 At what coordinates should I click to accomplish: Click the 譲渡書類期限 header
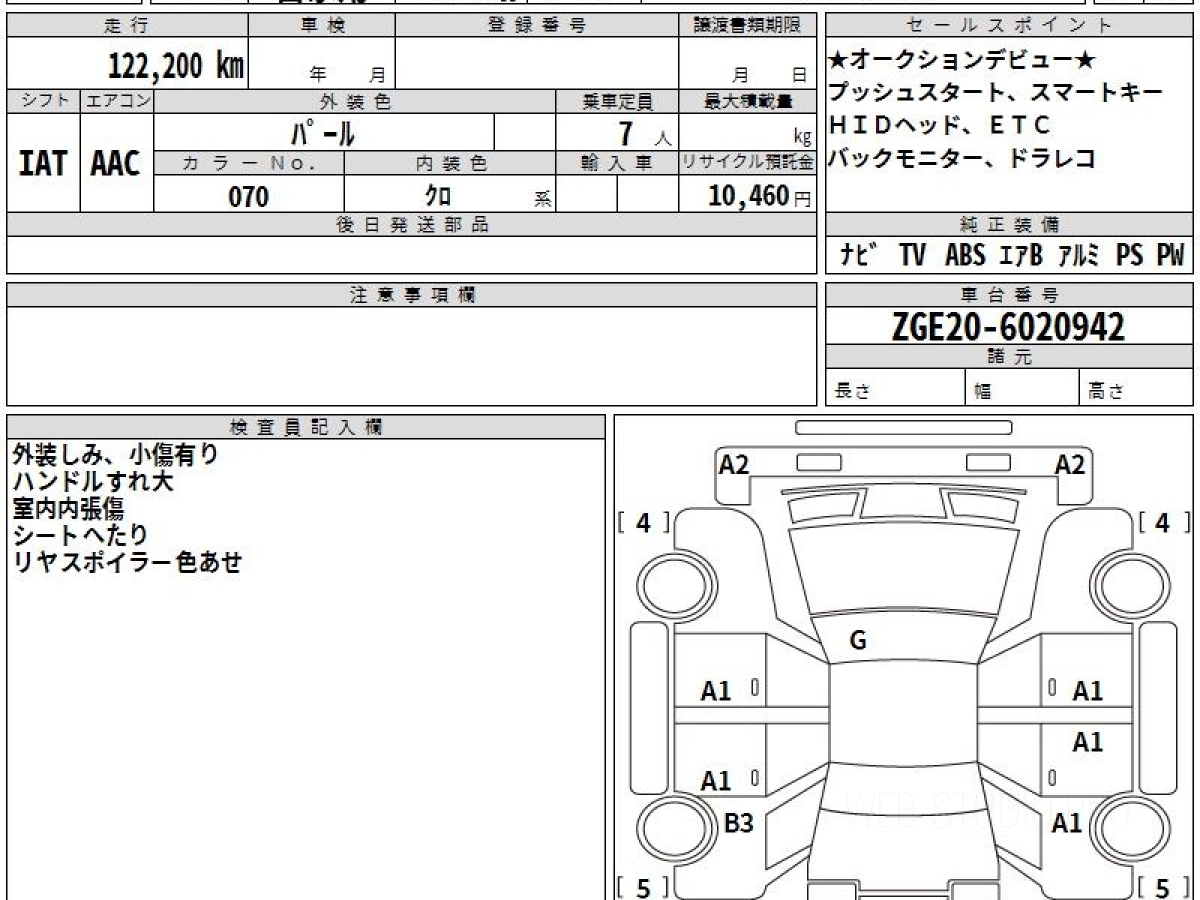[x=747, y=26]
